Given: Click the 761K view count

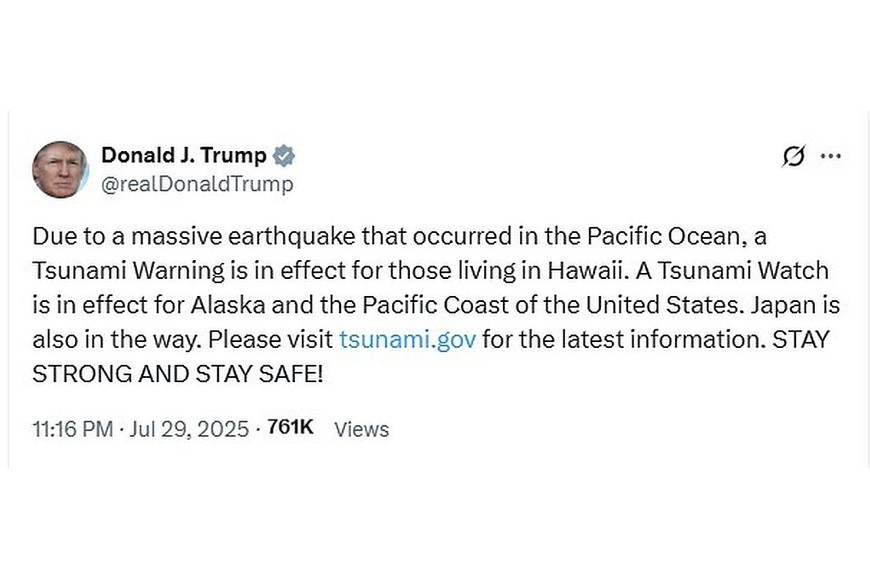Looking at the screenshot, I should (291, 428).
